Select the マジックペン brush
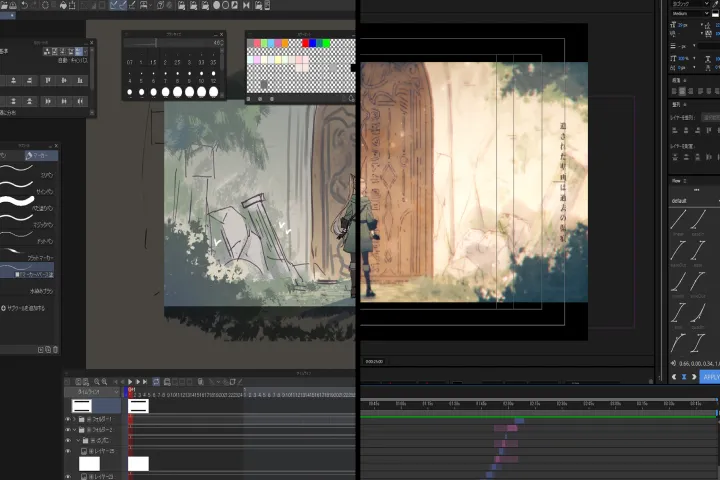 (x=28, y=220)
